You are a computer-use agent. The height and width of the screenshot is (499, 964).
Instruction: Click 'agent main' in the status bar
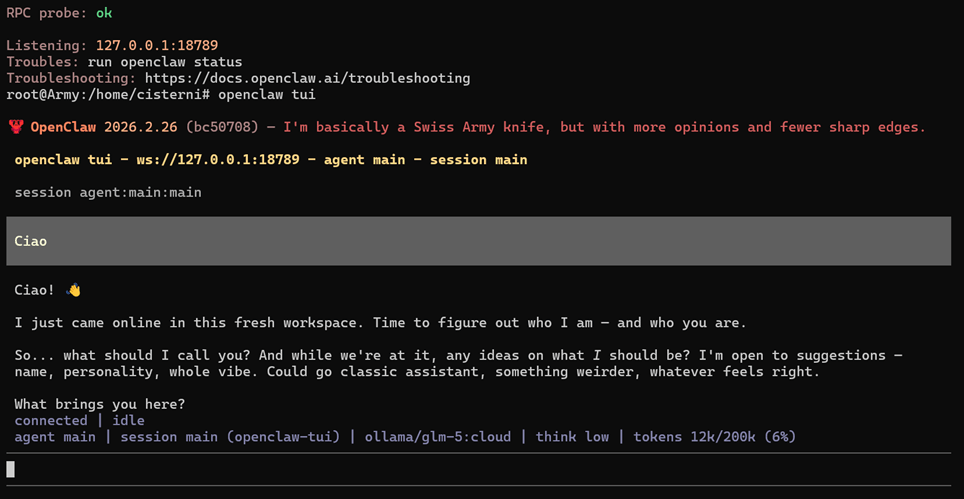coord(55,437)
